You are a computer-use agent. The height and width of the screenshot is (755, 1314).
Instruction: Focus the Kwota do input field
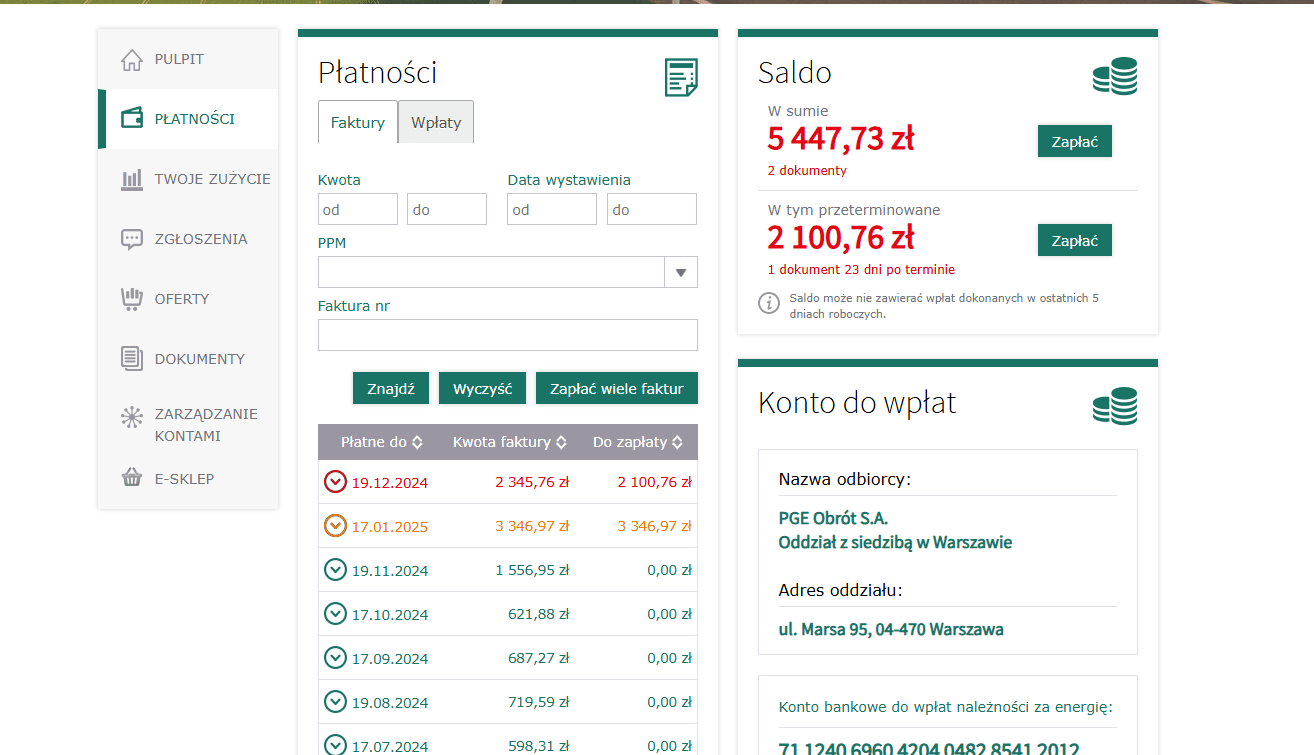click(x=447, y=209)
